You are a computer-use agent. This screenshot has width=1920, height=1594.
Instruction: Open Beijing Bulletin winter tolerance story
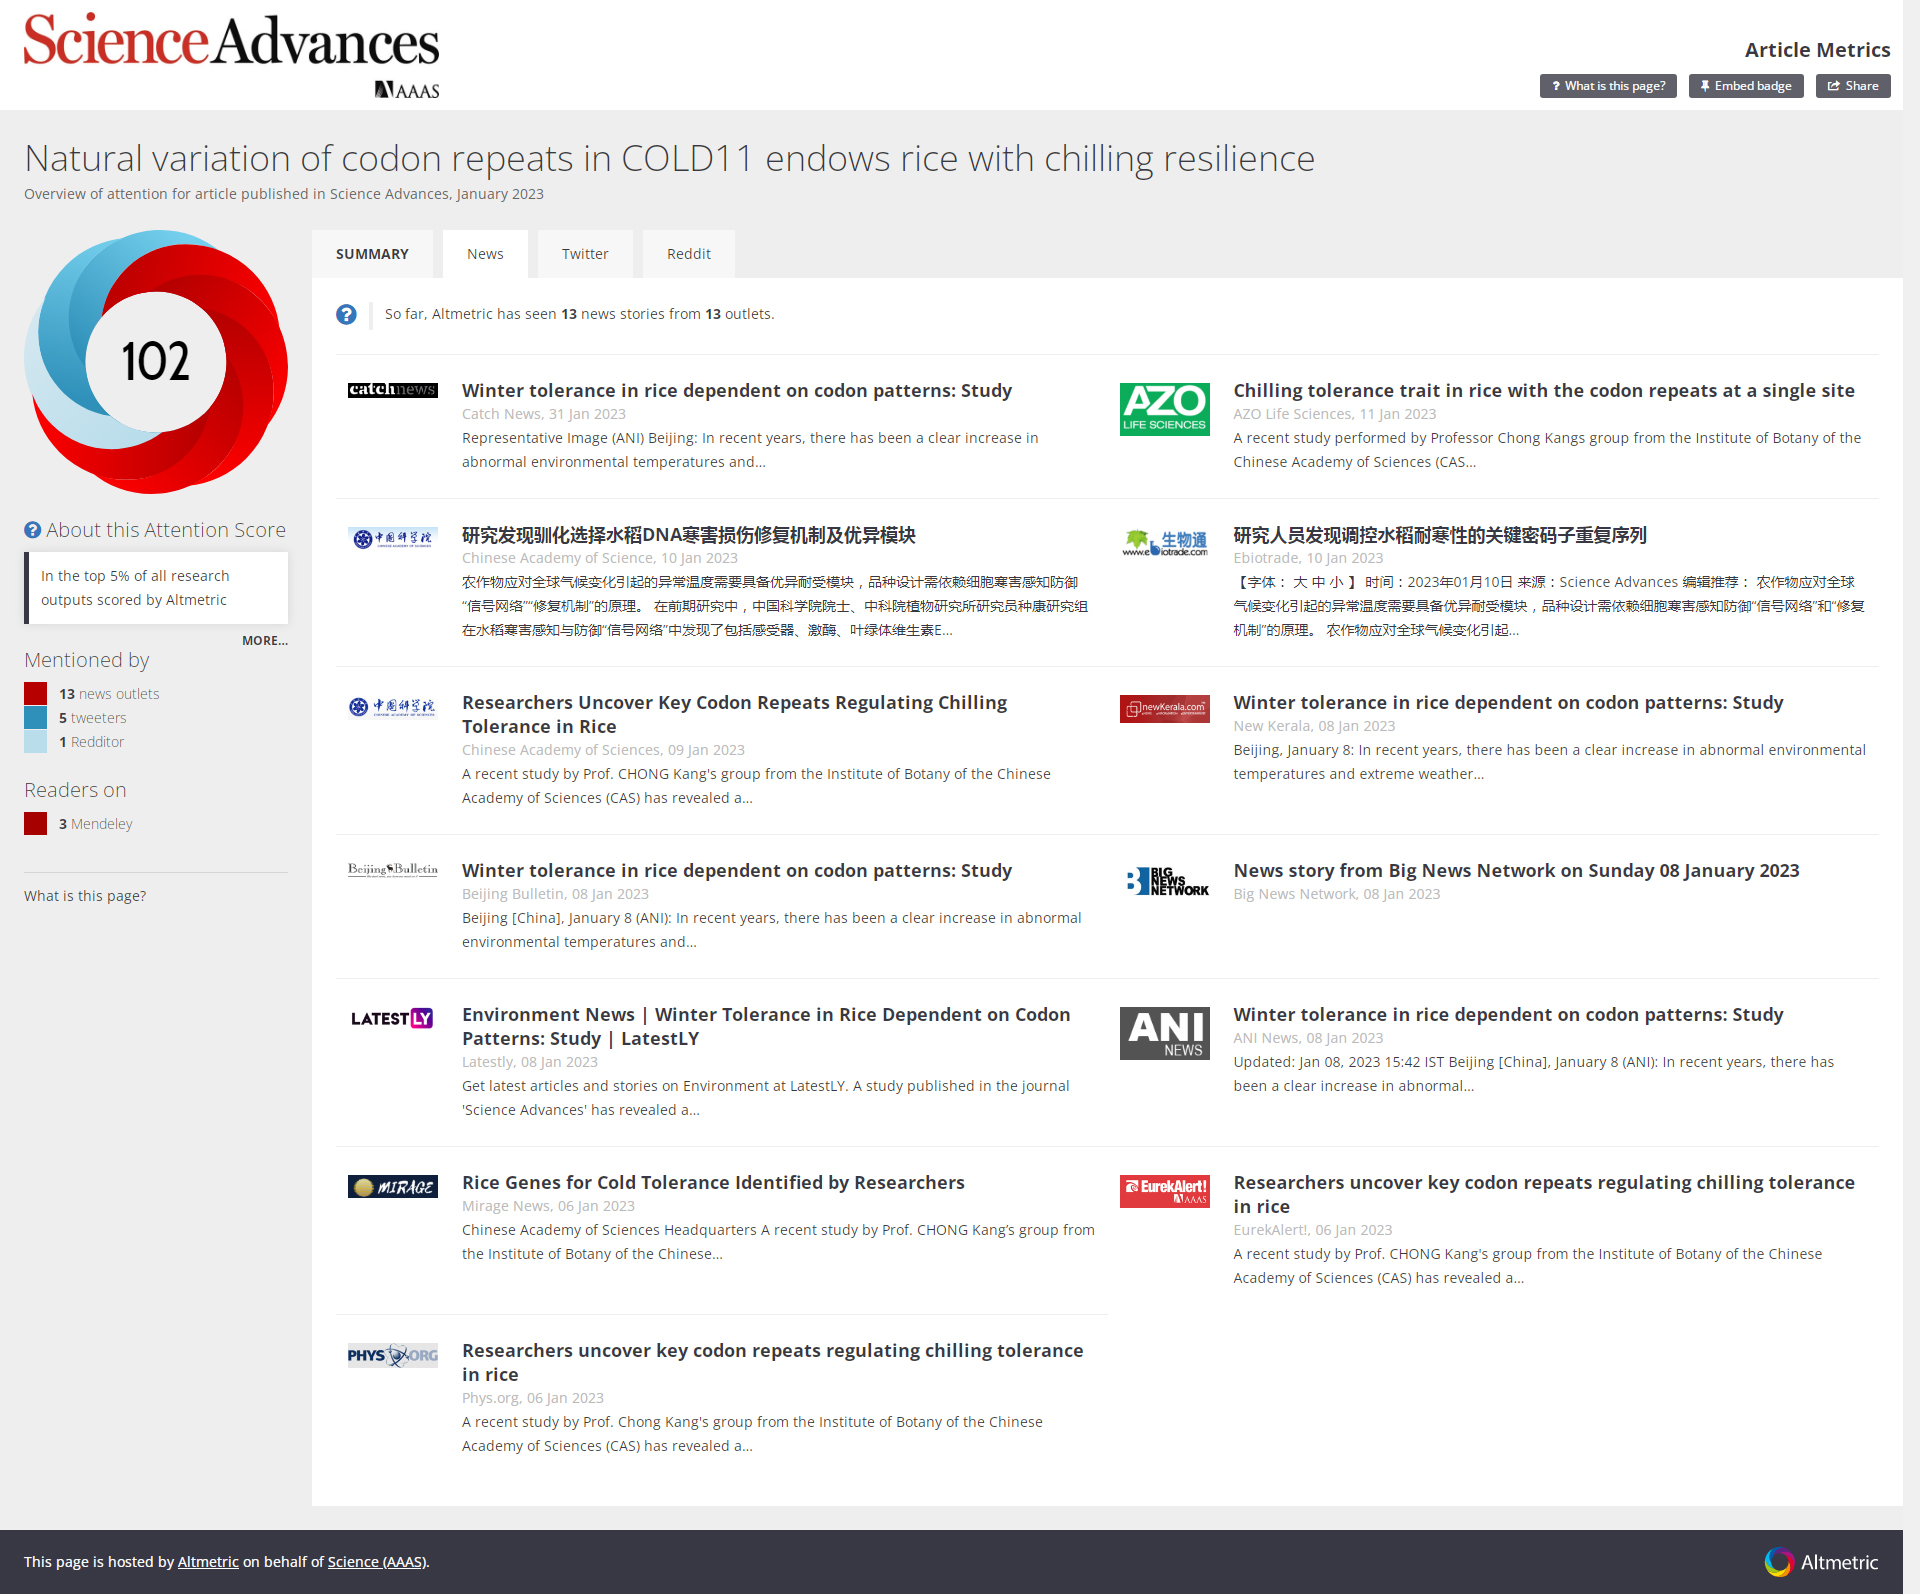point(737,871)
